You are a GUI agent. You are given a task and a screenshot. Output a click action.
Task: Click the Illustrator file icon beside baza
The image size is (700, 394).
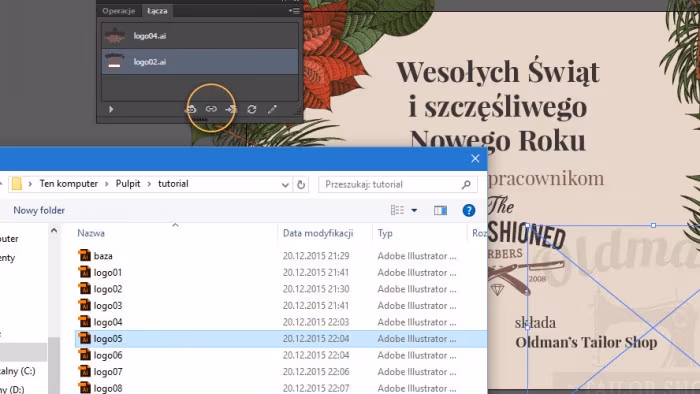click(84, 255)
